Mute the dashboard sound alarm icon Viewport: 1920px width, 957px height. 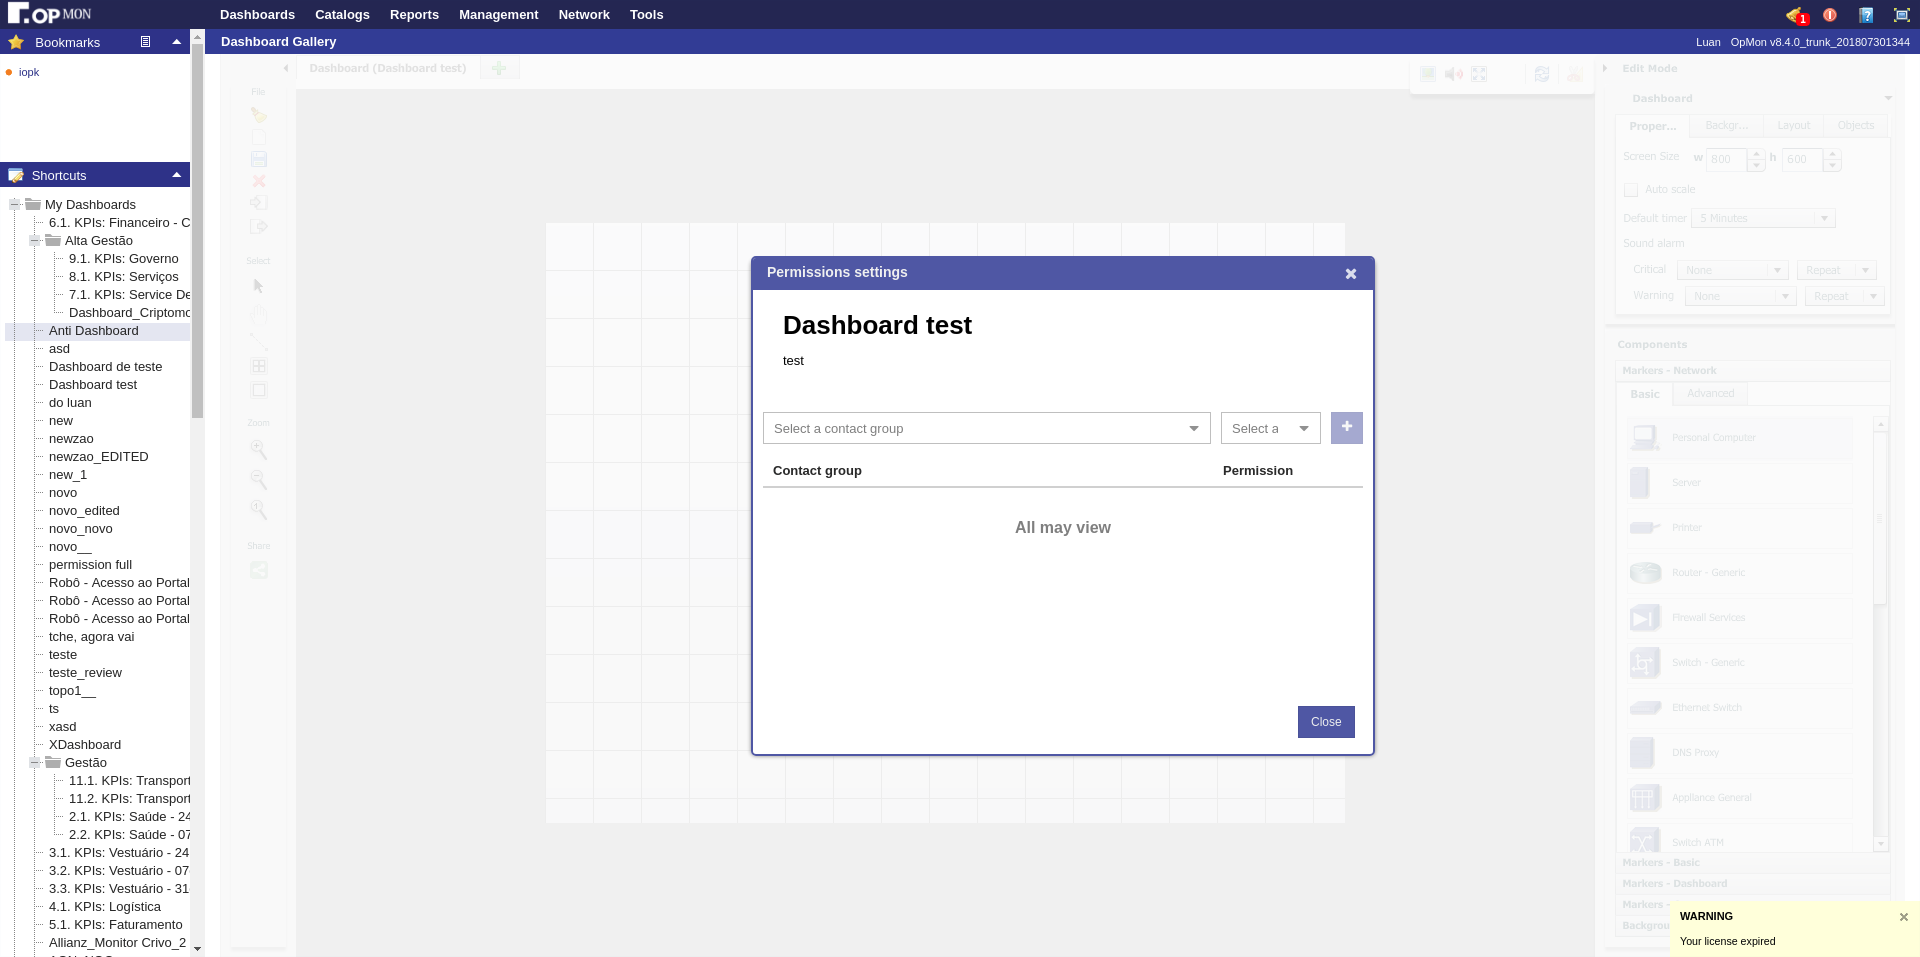click(x=1454, y=74)
